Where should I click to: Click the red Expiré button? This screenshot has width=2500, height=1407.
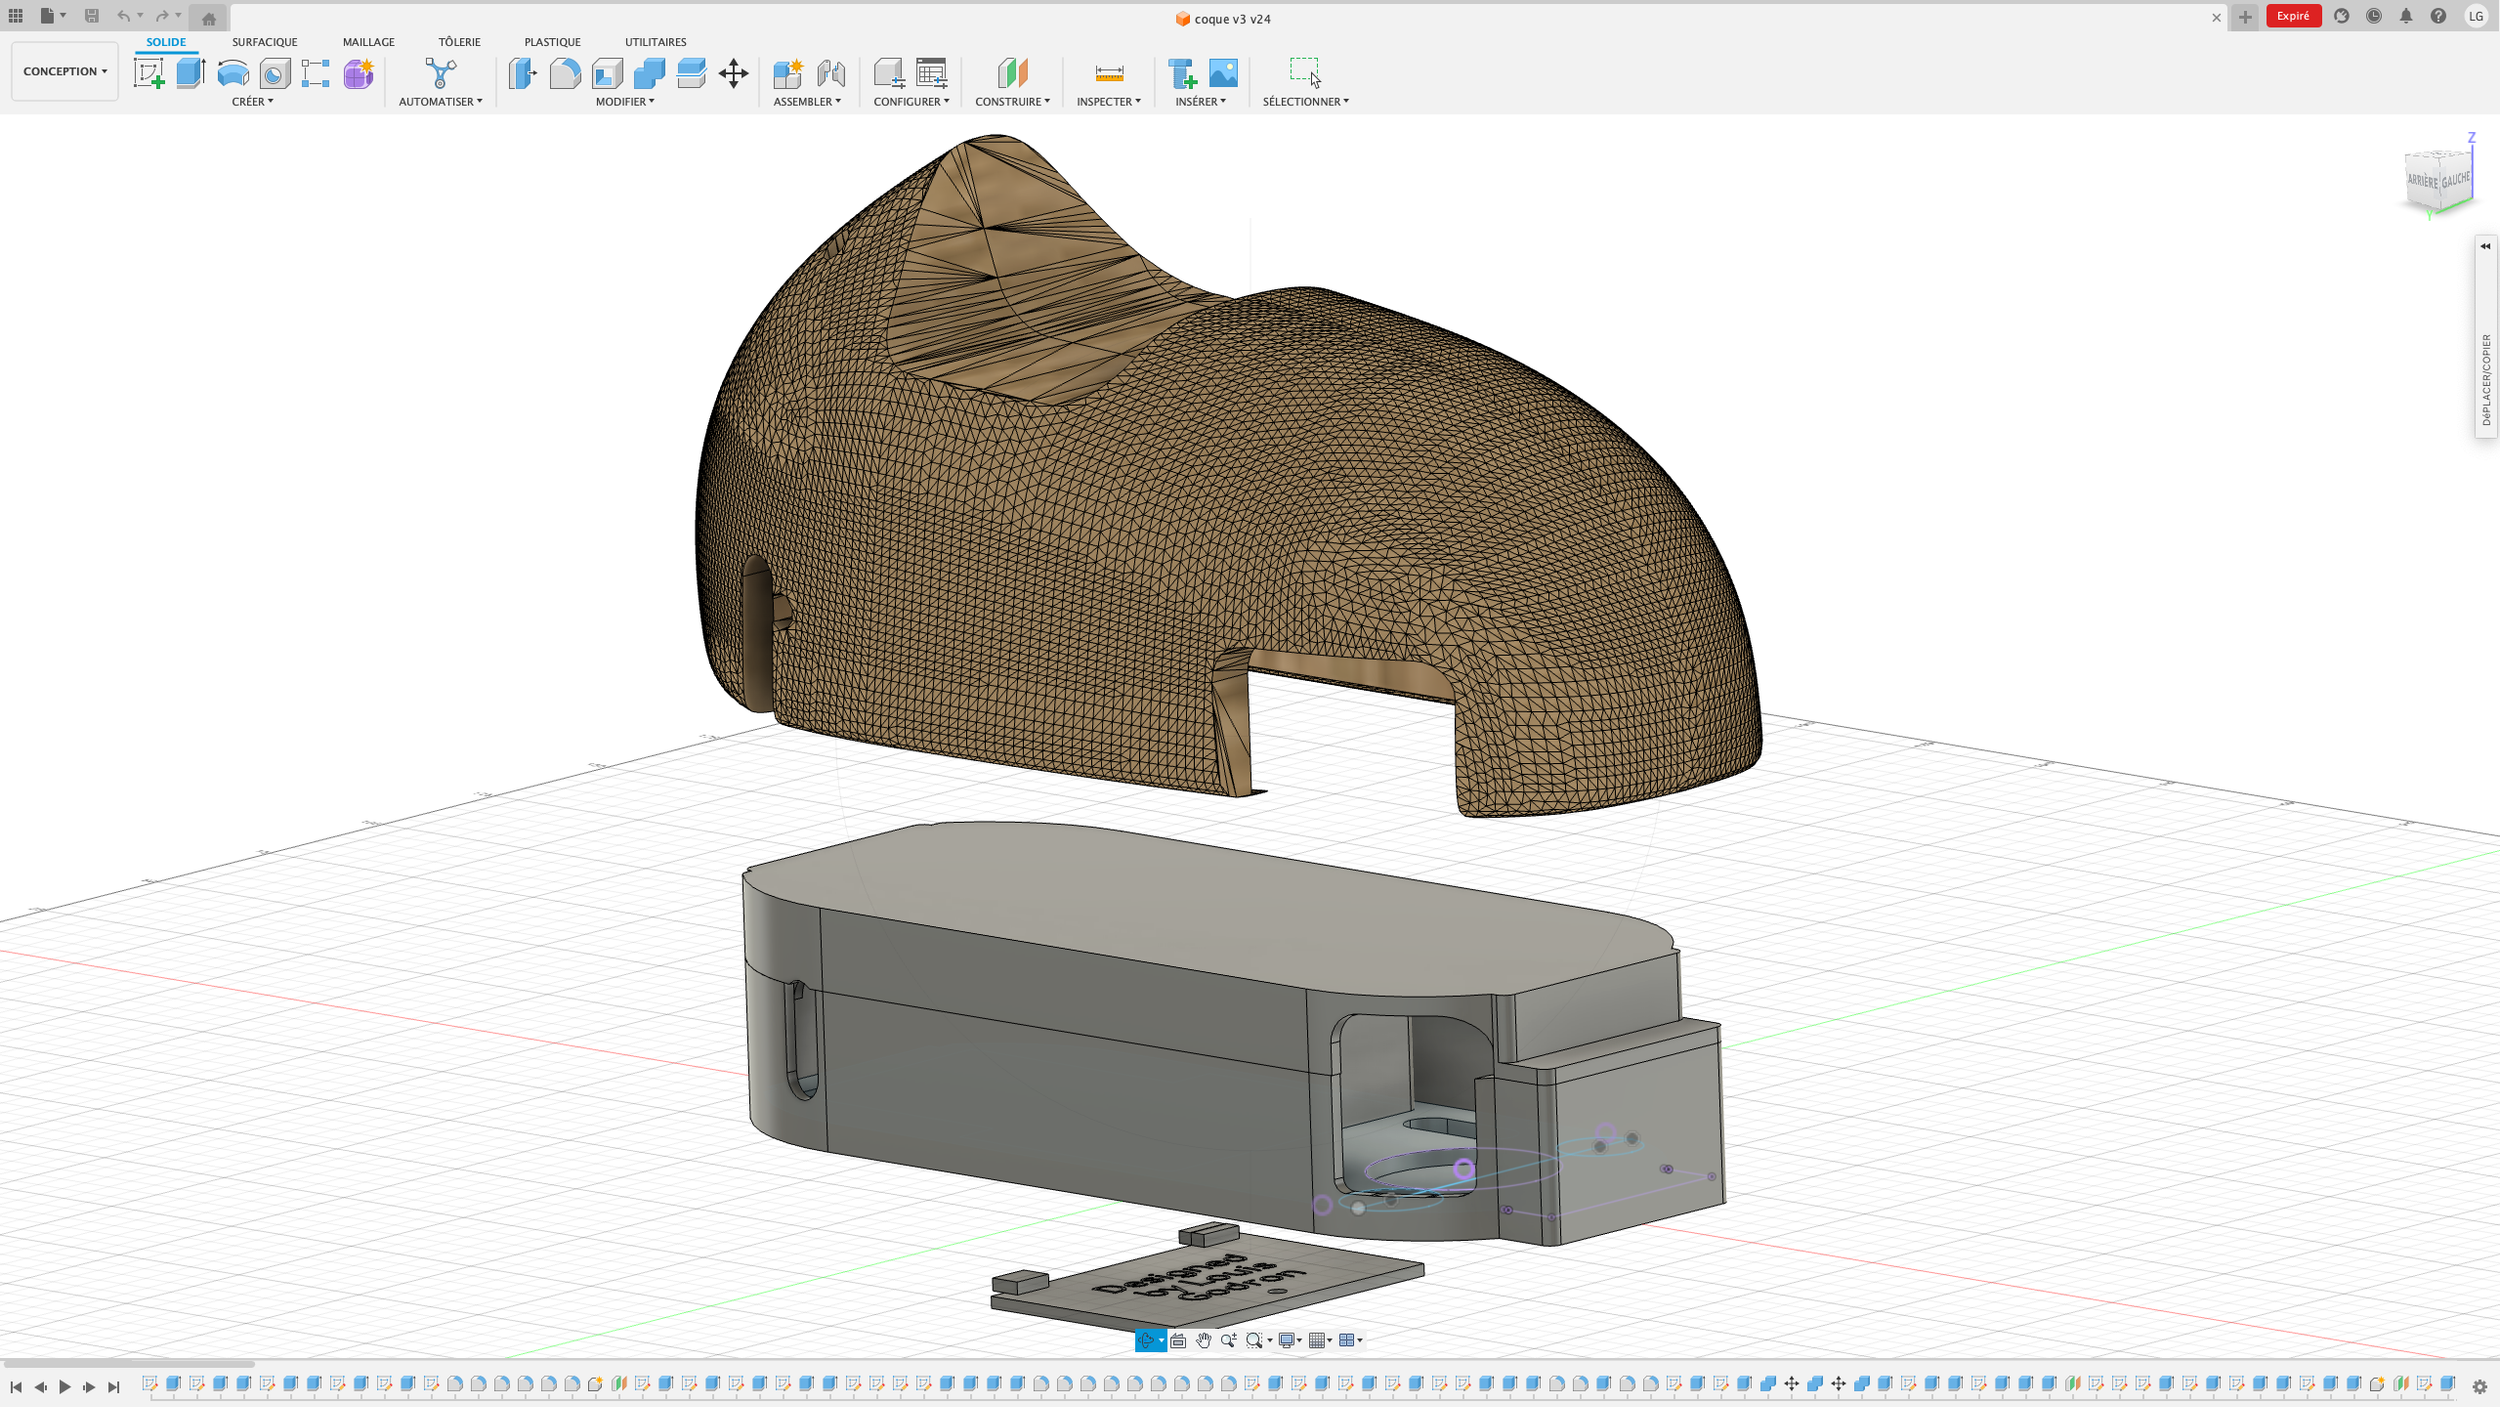(x=2292, y=16)
